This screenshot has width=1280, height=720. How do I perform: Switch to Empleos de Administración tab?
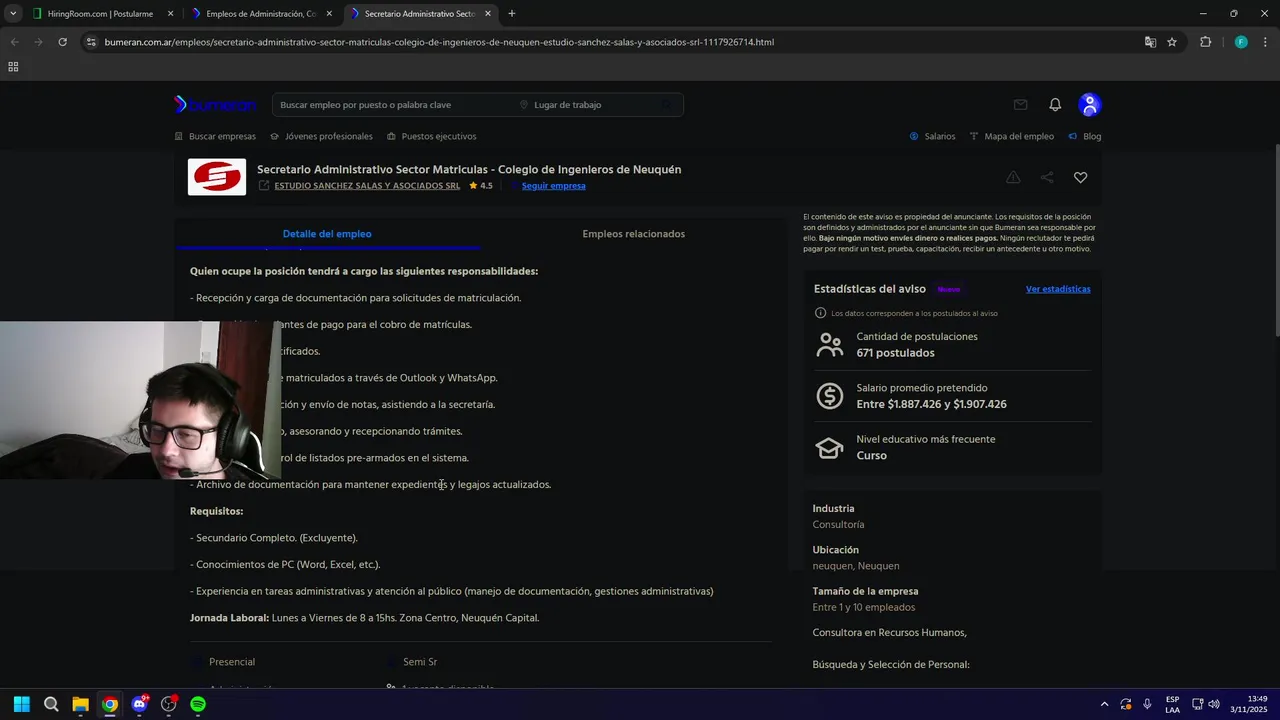[261, 14]
